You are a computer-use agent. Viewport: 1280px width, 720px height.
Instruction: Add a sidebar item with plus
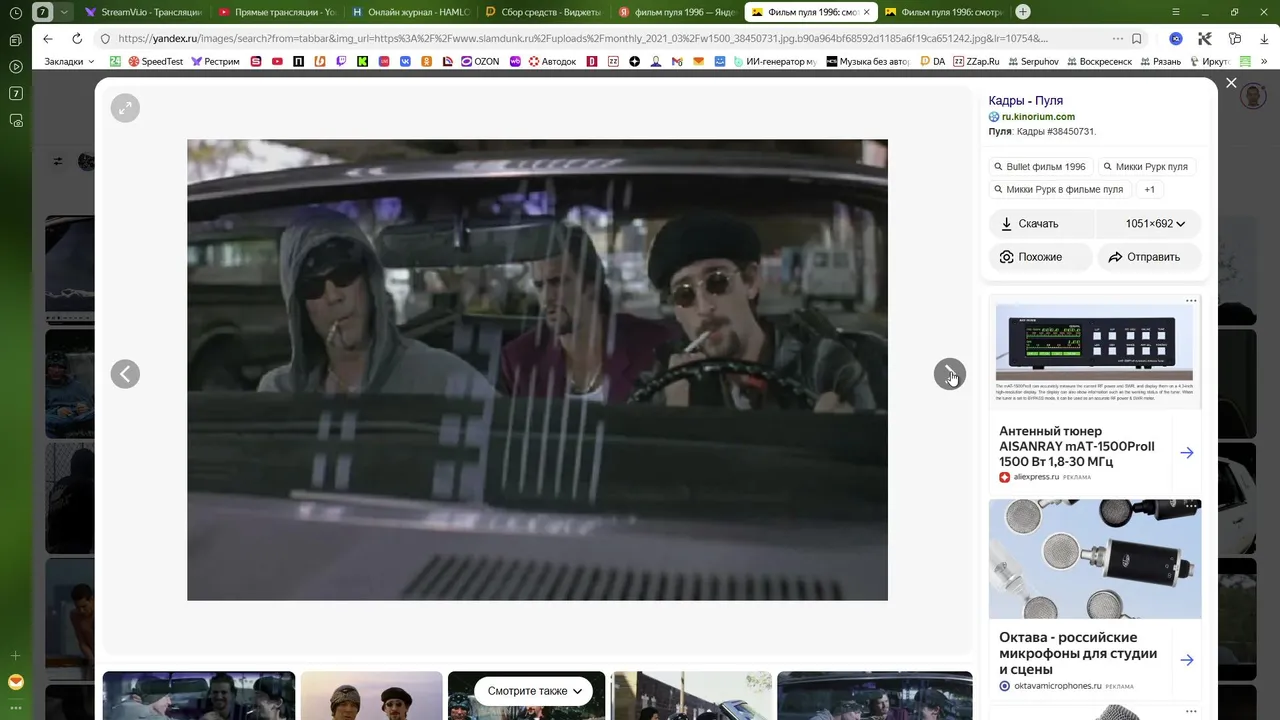(15, 656)
